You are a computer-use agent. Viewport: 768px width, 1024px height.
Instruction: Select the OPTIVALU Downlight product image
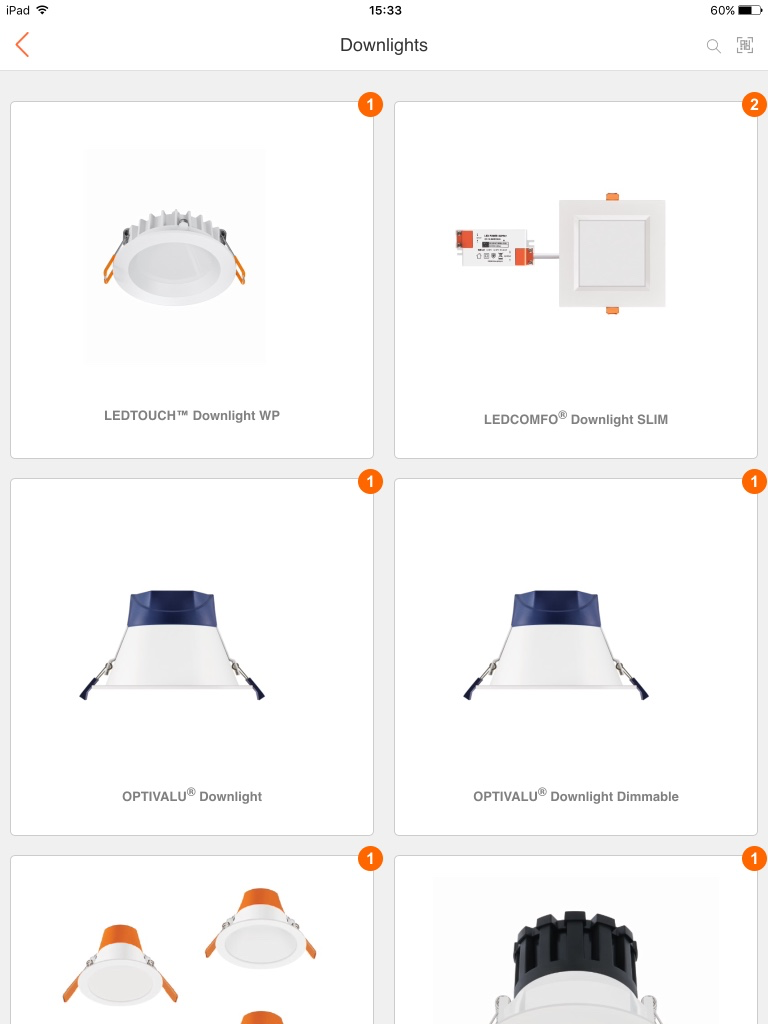[172, 645]
